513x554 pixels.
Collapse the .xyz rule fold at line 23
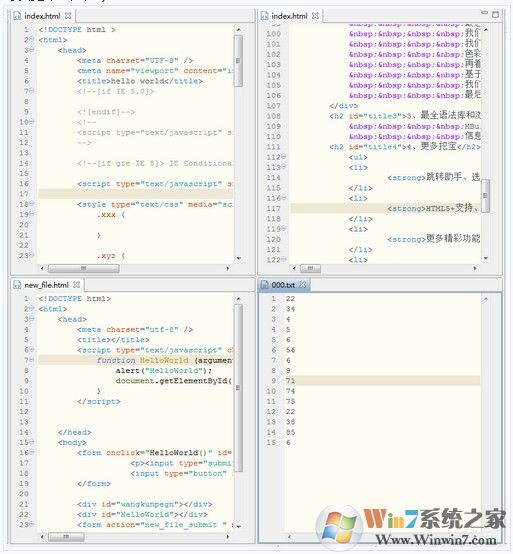pos(32,255)
